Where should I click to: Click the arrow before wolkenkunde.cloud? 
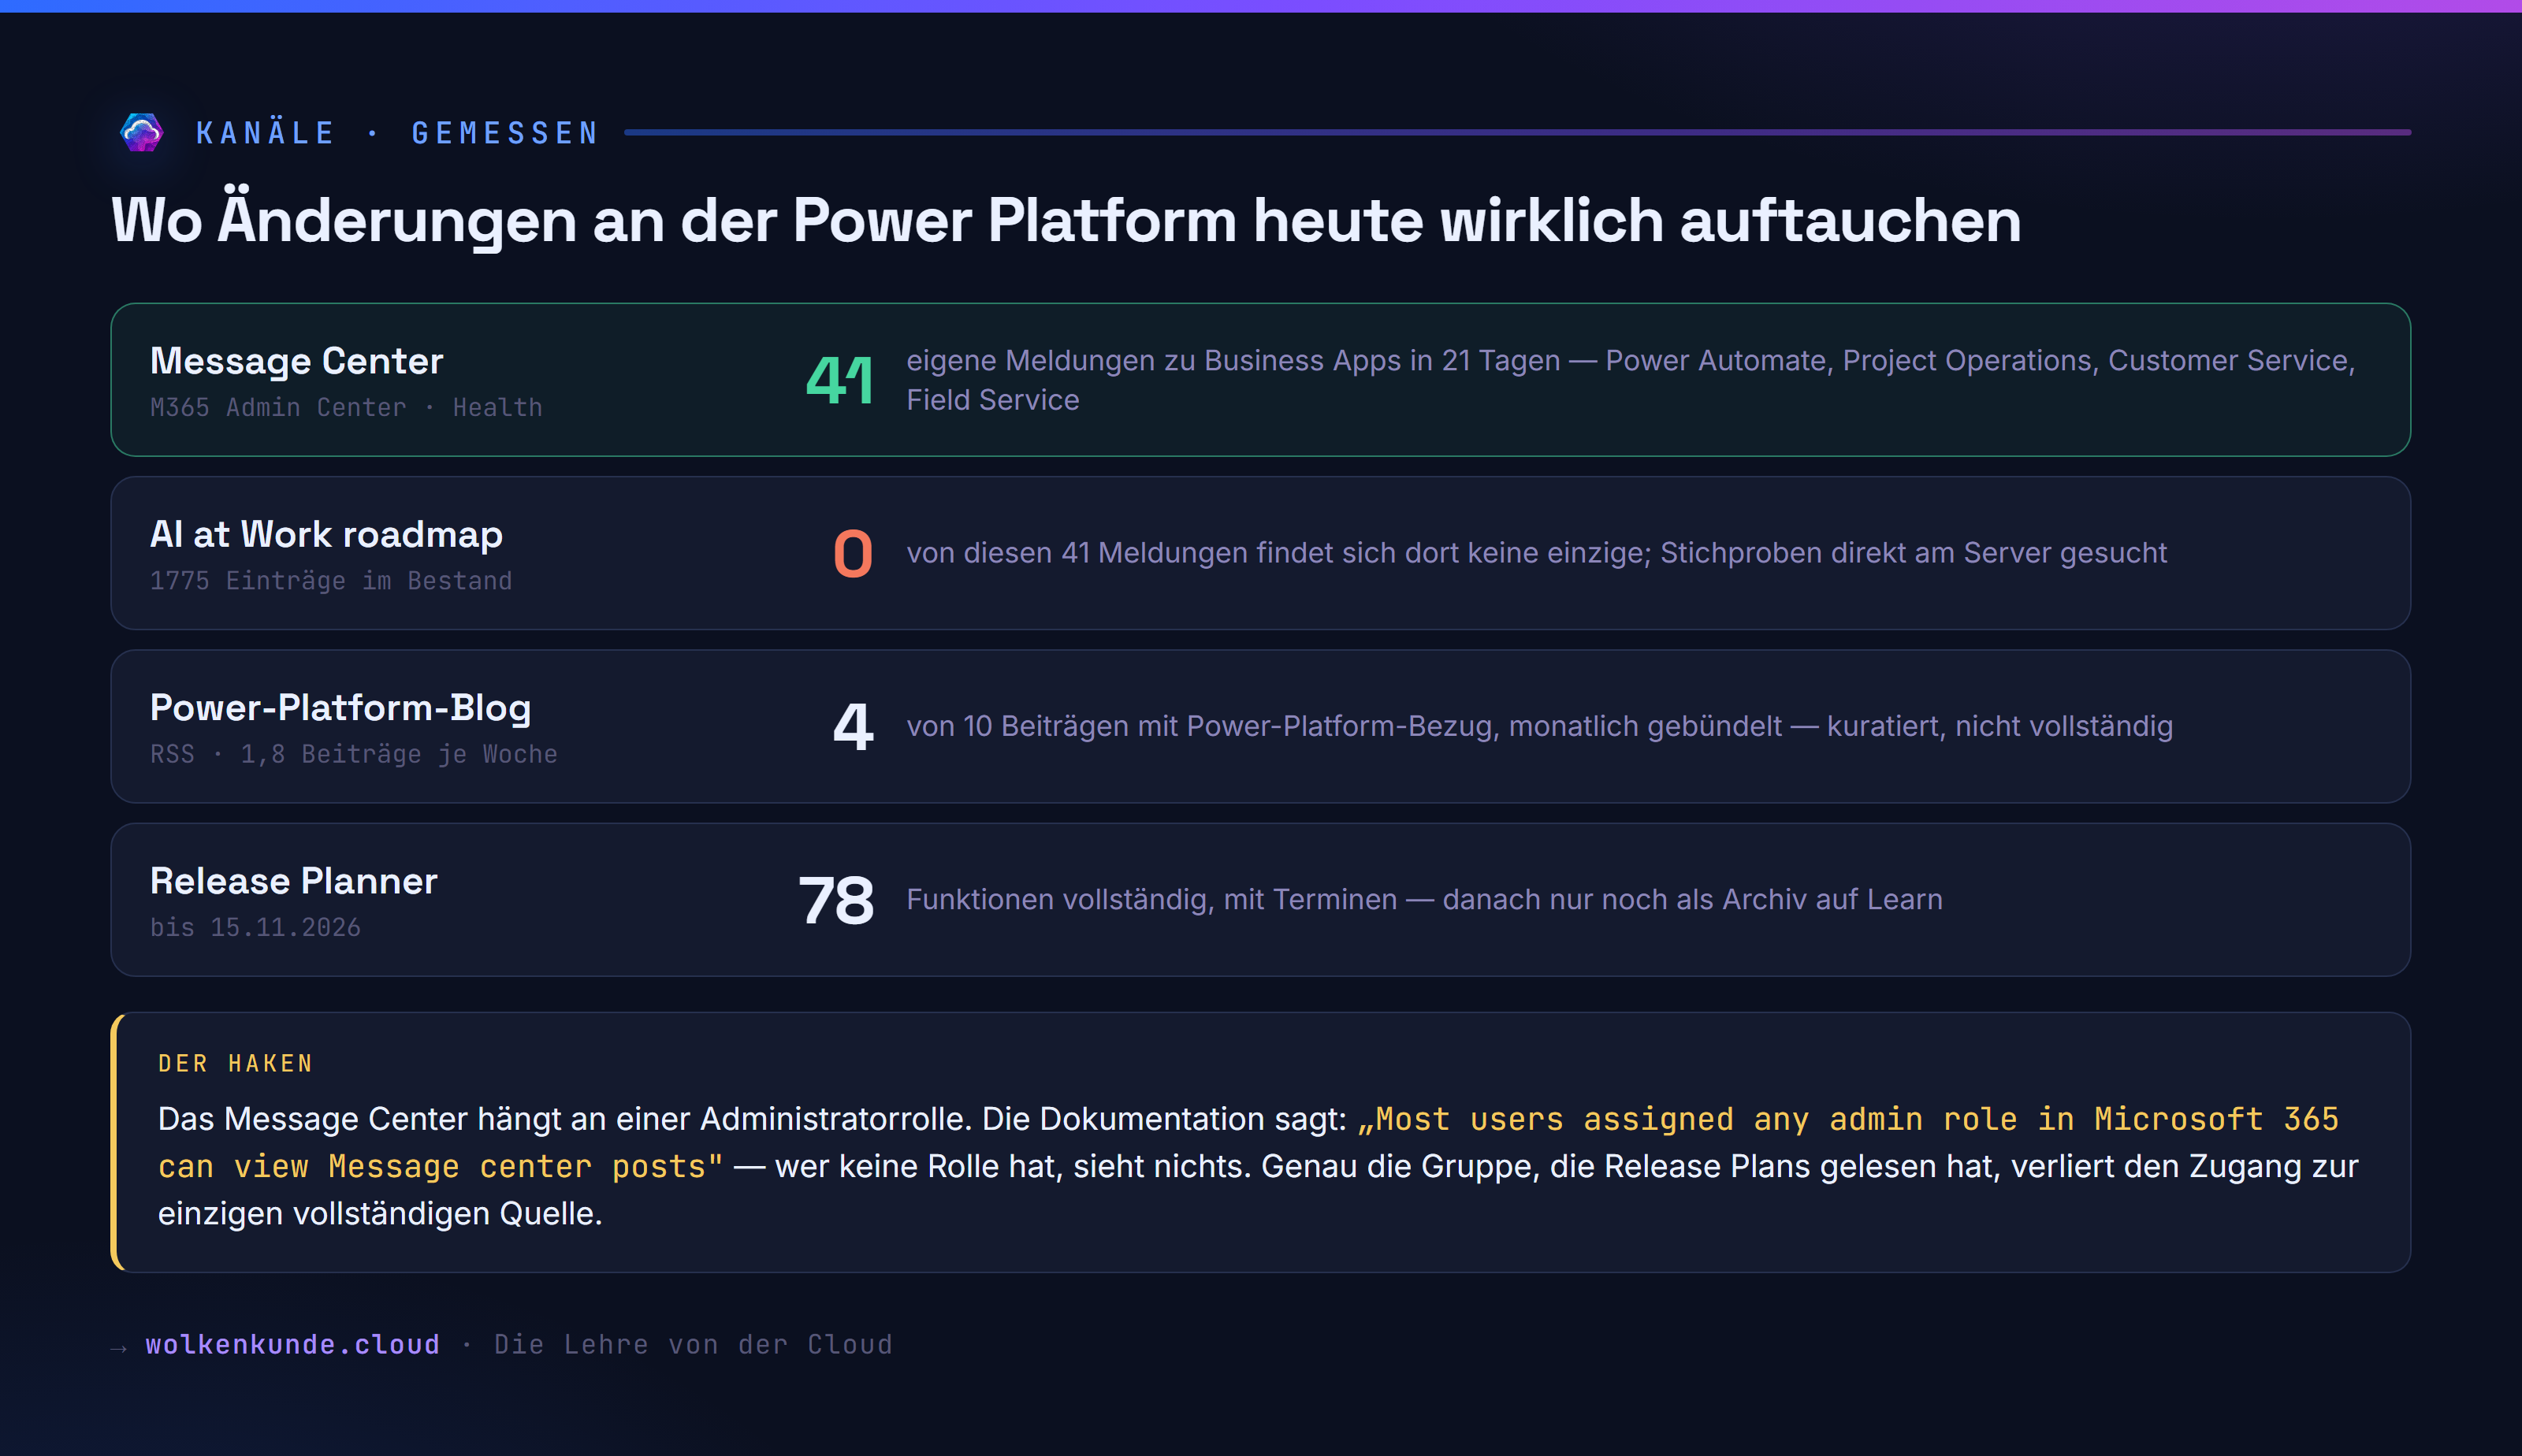tap(119, 1347)
